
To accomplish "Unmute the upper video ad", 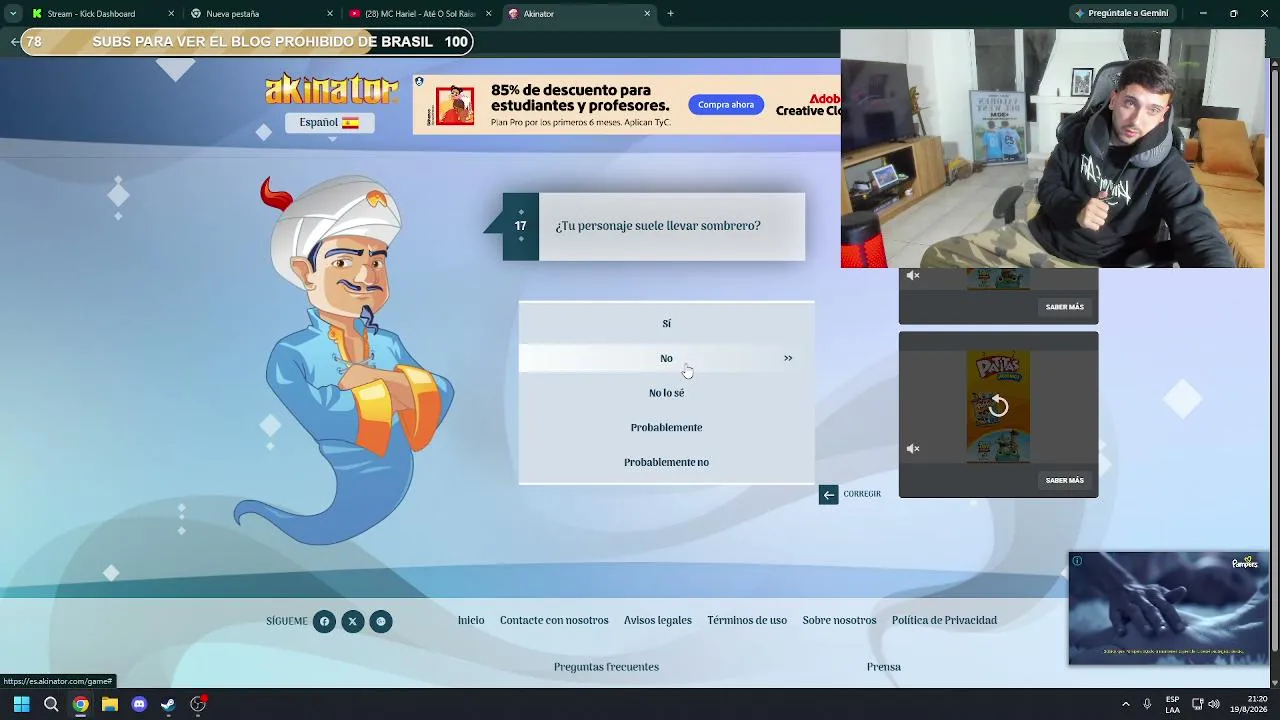I will [x=913, y=276].
